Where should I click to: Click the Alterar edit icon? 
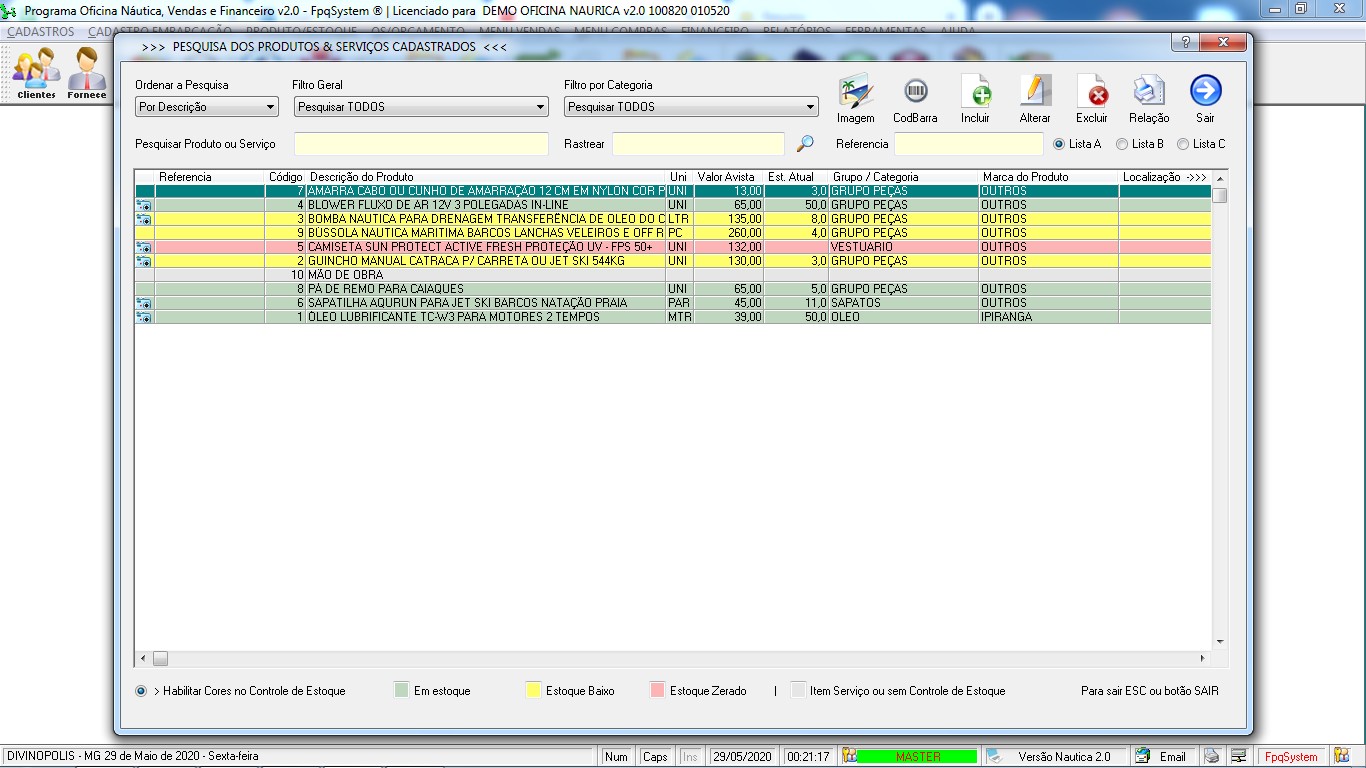(1035, 92)
